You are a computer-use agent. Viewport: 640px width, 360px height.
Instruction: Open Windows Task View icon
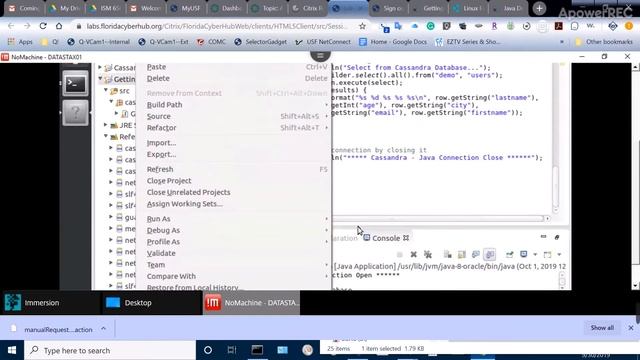pos(232,350)
